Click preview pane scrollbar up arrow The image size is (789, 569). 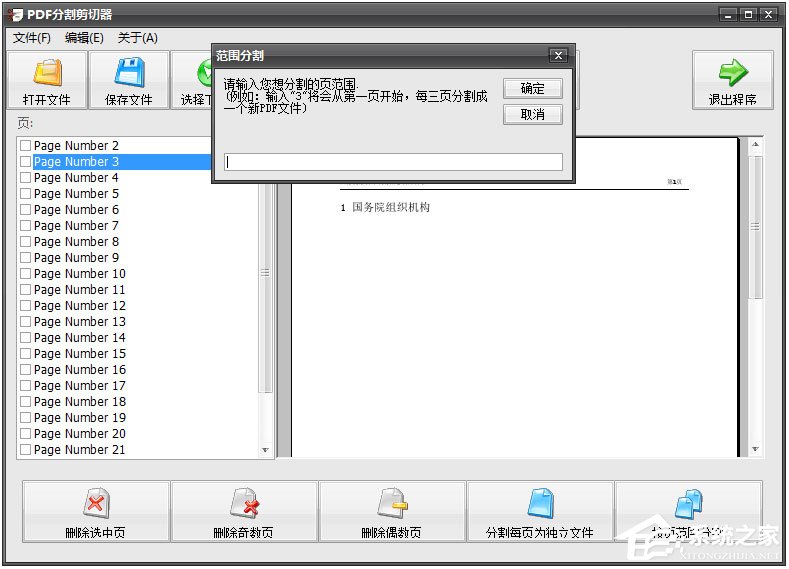[x=755, y=144]
